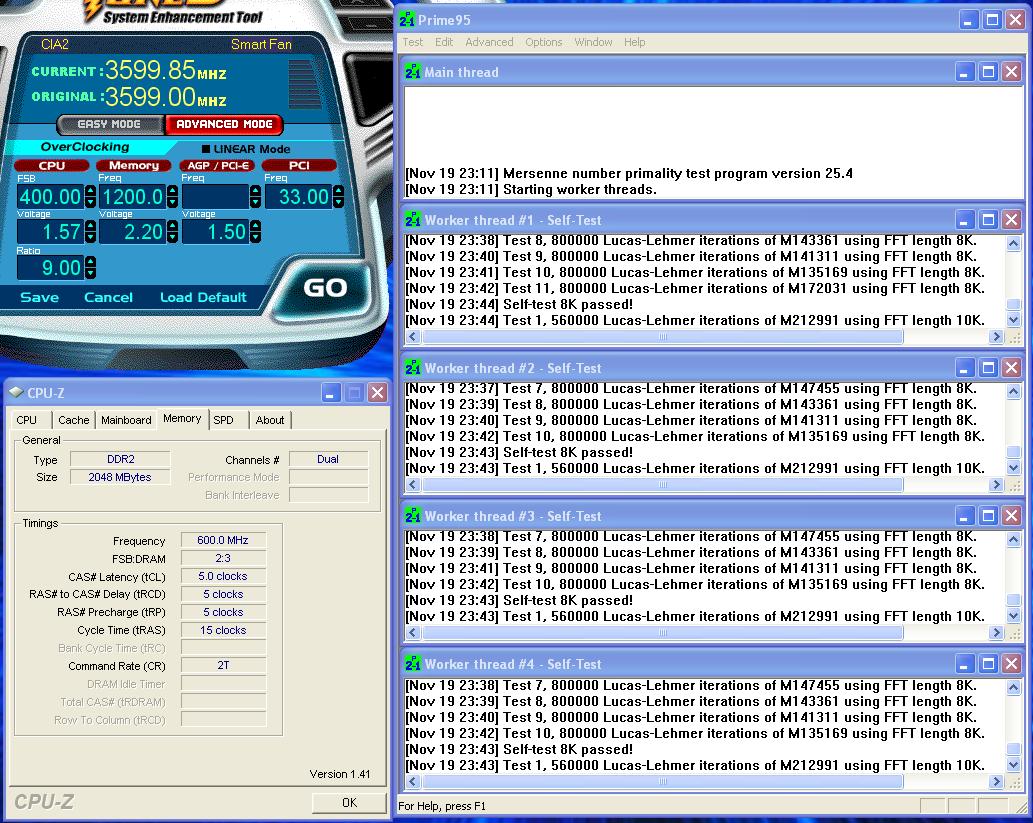Adjust the CPU Ratio 9.00 stepper
The image size is (1033, 823).
[x=90, y=268]
